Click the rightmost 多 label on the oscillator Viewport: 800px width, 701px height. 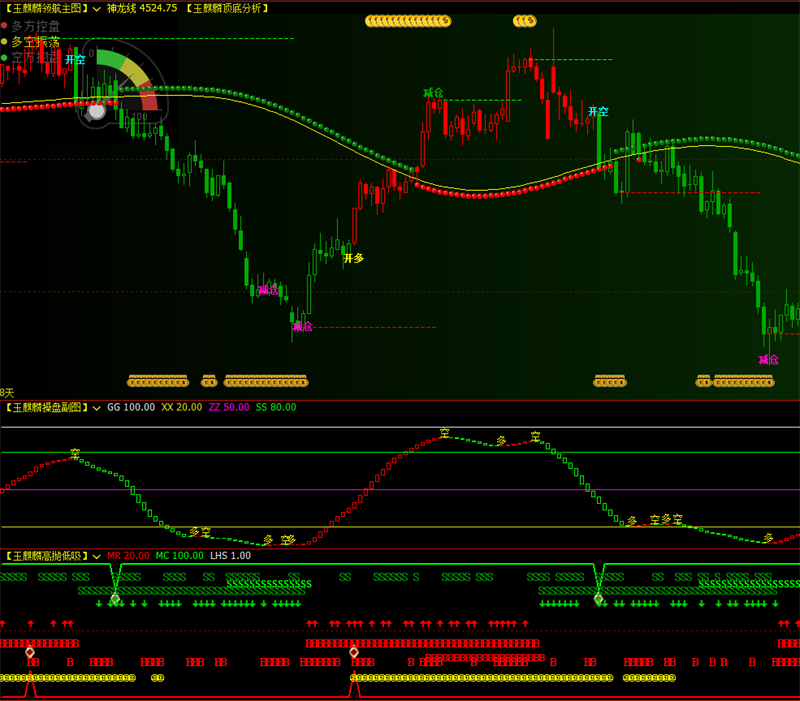tap(768, 538)
